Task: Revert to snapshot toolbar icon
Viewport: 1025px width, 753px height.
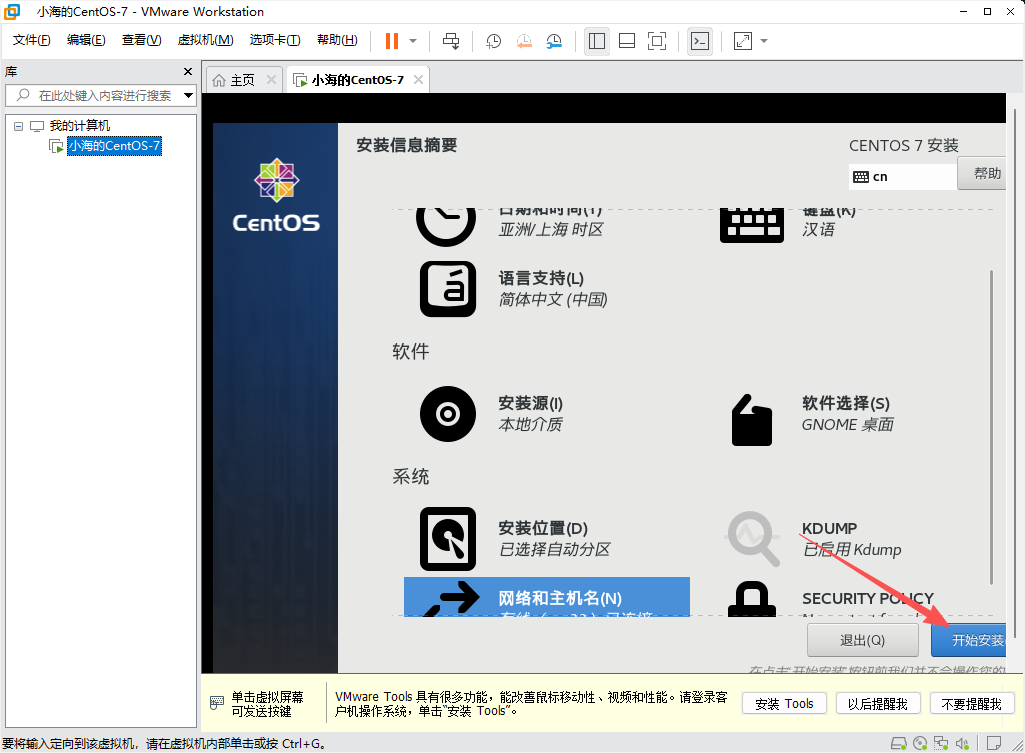Action: tap(524, 41)
